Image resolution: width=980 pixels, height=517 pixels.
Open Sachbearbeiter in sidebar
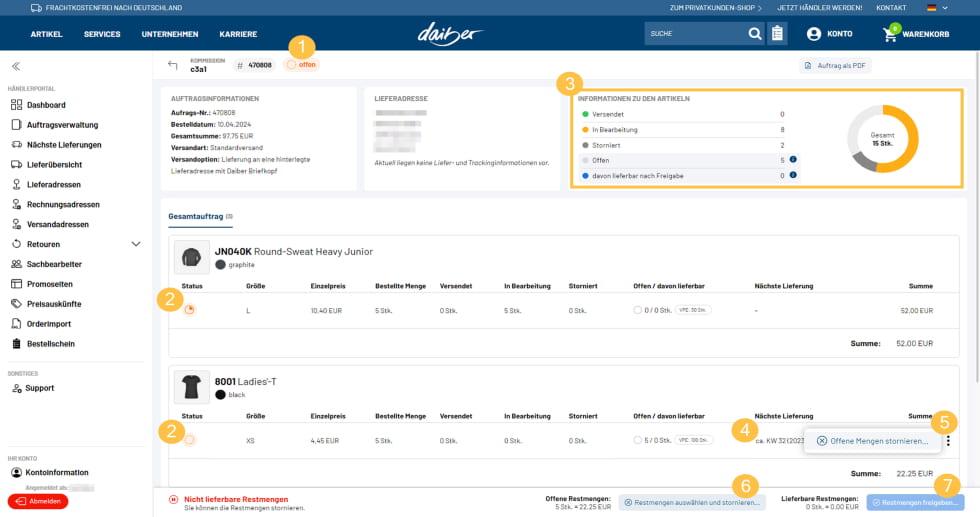click(47, 264)
